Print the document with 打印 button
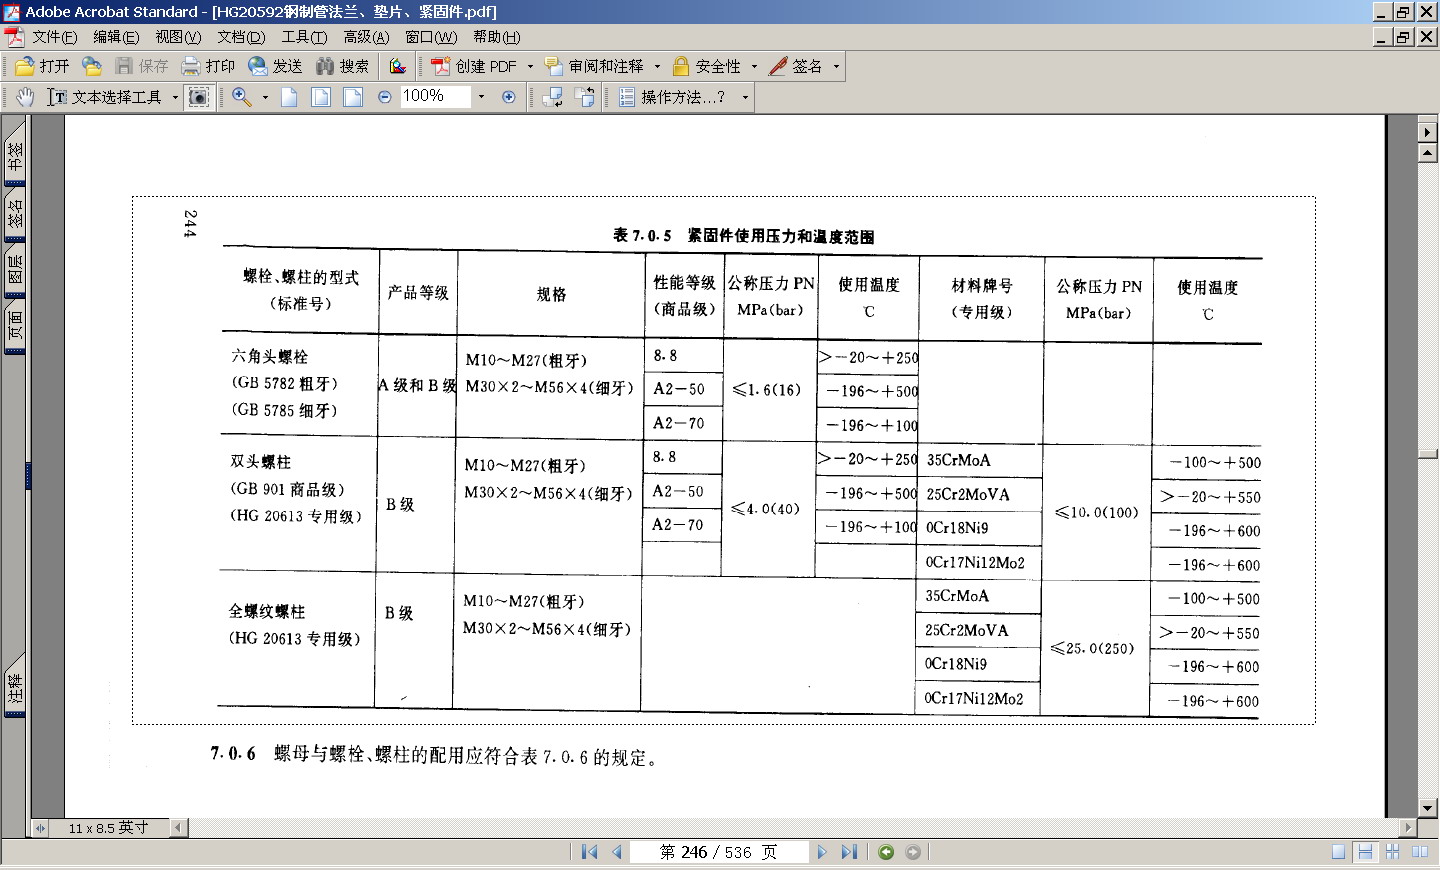 208,66
